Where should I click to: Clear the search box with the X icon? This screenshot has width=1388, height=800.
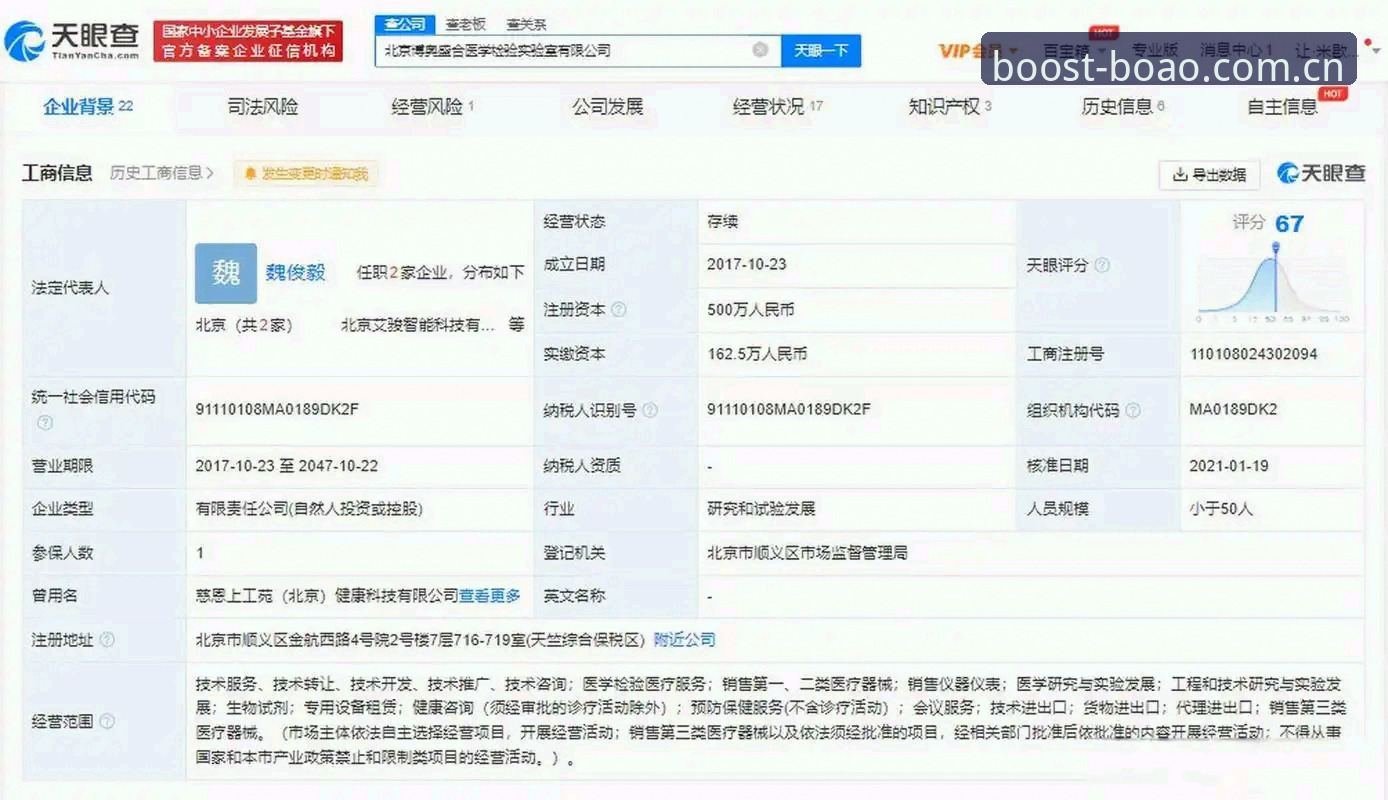760,49
